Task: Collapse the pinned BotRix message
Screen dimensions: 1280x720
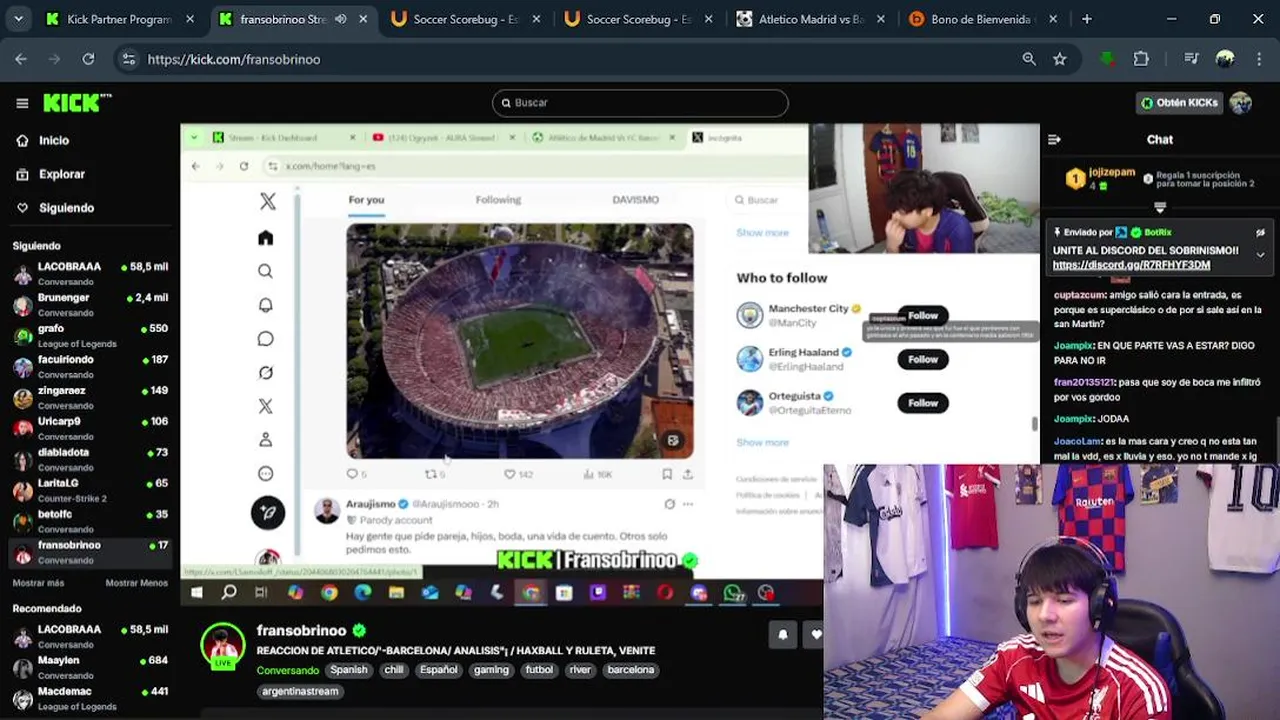Action: coord(1260,254)
